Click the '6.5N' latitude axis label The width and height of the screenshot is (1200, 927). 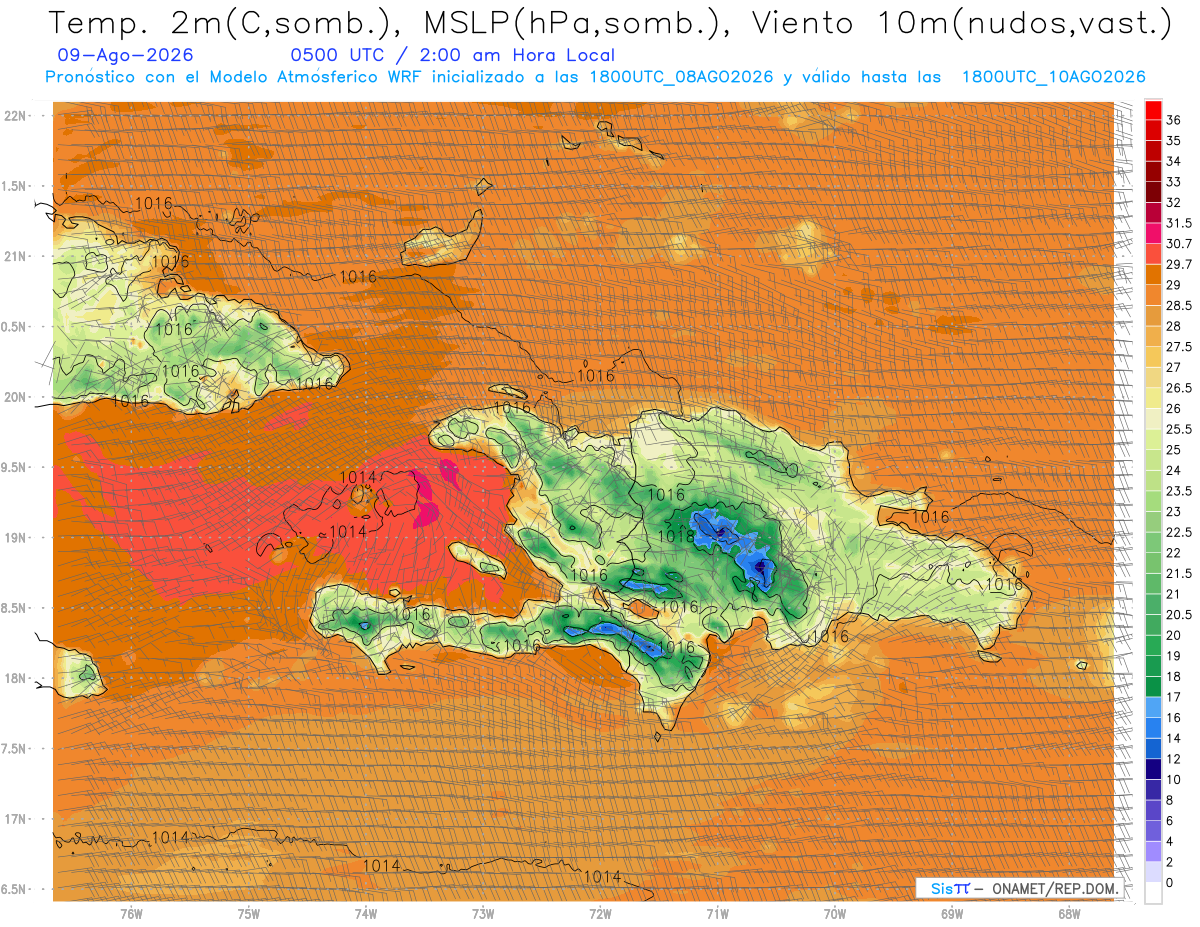coord(15,889)
